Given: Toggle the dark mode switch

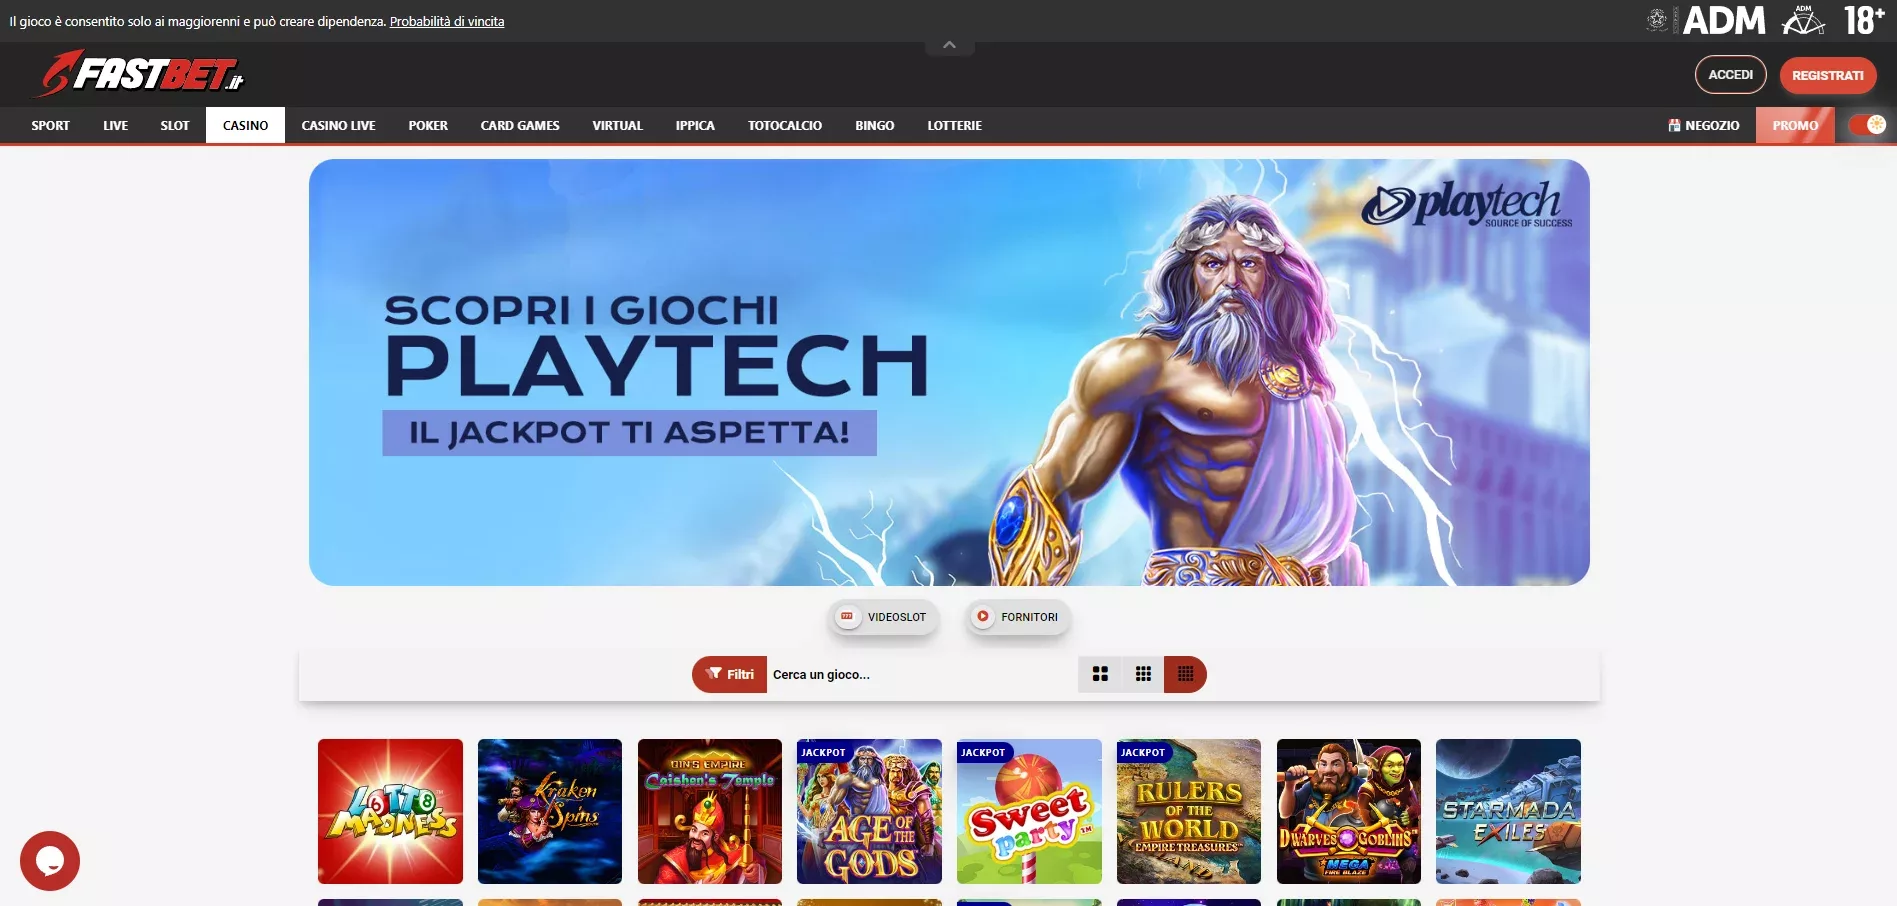Looking at the screenshot, I should point(1868,125).
